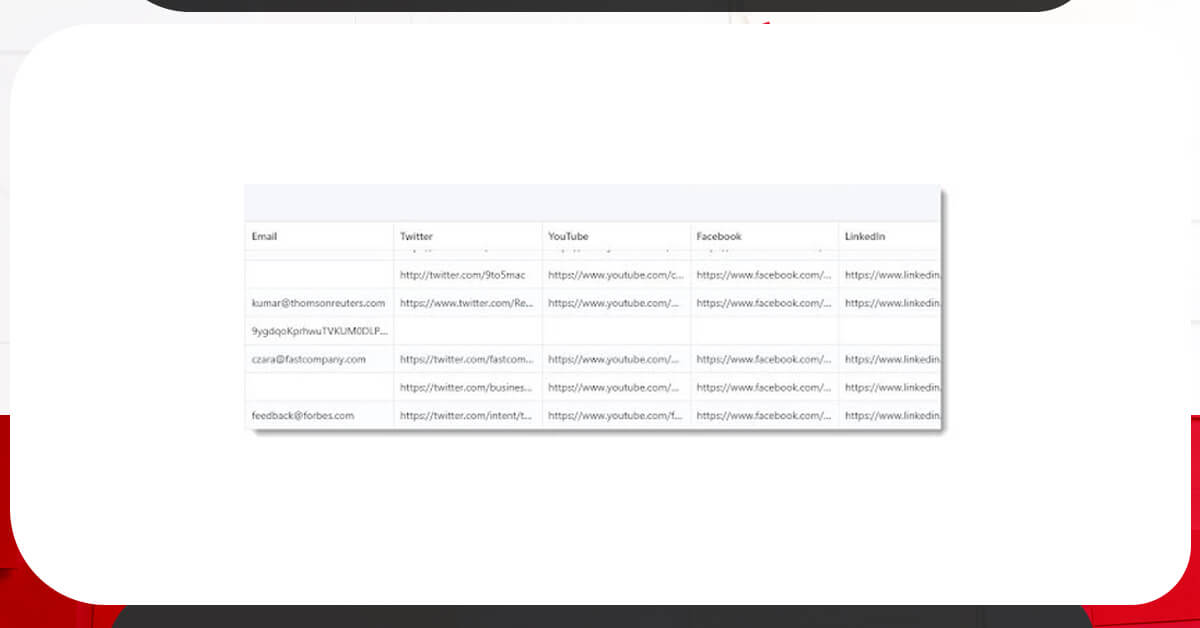Open the https://www.twitter.com/Re... link

[467, 302]
